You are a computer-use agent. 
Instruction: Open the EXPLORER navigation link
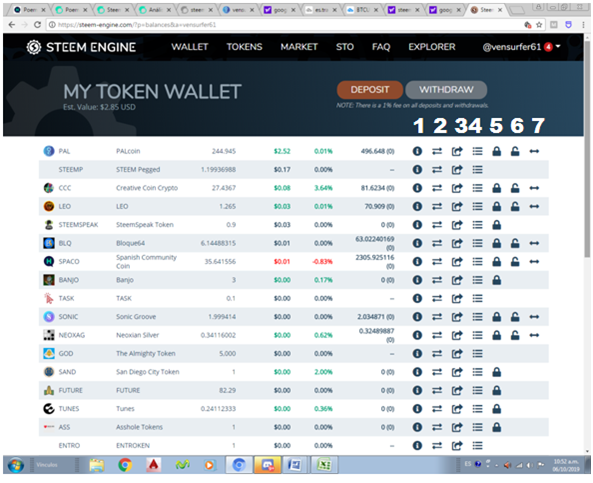[x=432, y=47]
